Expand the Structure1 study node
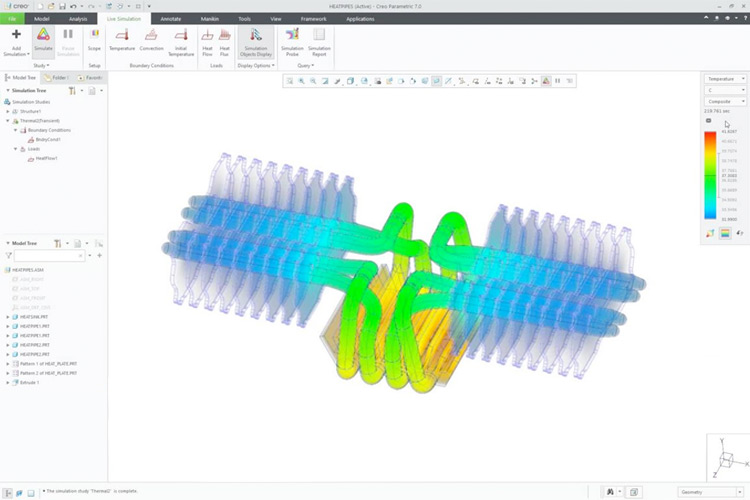750x500 pixels. (x=8, y=111)
